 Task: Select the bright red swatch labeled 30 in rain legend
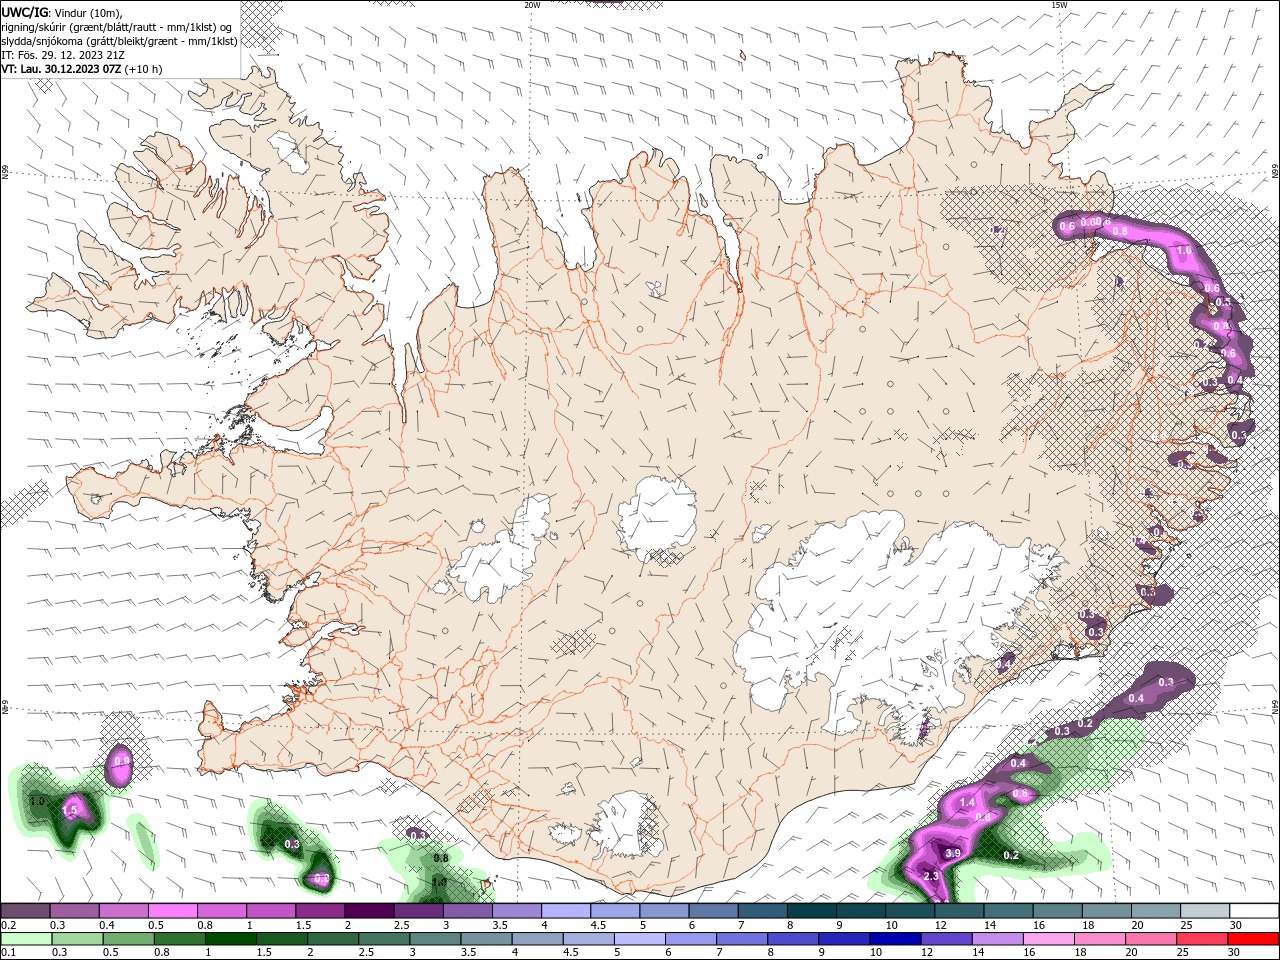click(x=1252, y=939)
